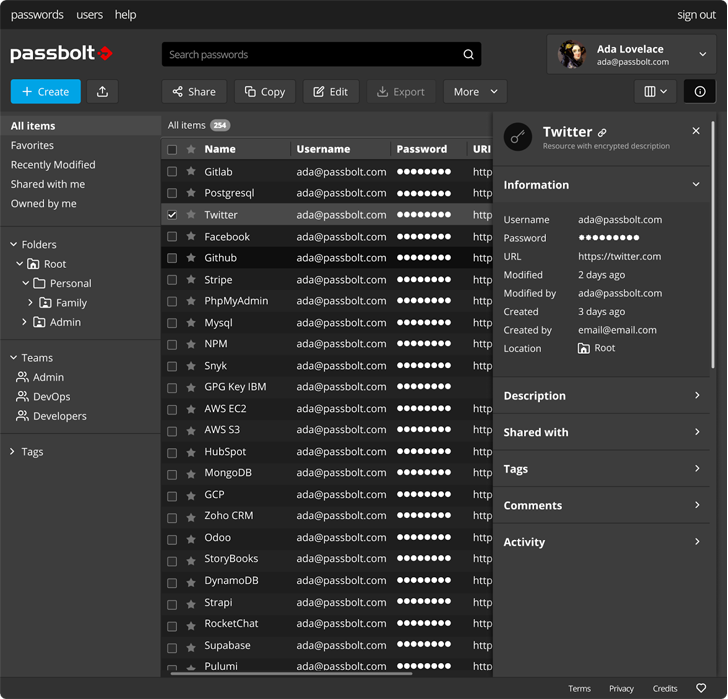
Task: Star the Gitlab entry as favorite
Action: pos(191,172)
